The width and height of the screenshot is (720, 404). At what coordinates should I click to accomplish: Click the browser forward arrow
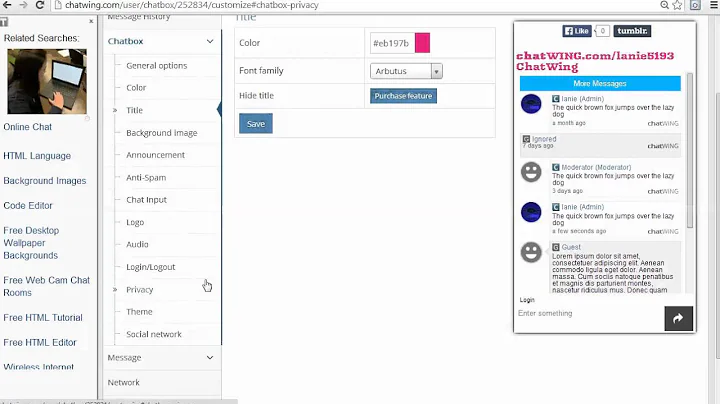click(x=23, y=5)
